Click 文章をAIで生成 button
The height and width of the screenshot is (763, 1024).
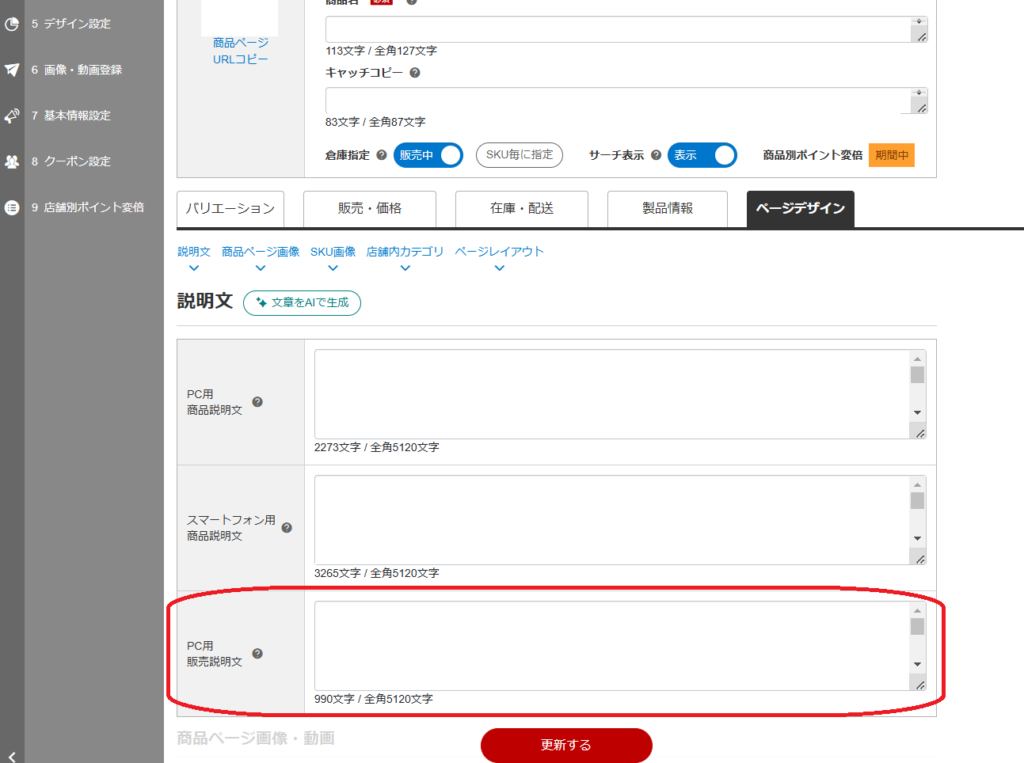302,302
